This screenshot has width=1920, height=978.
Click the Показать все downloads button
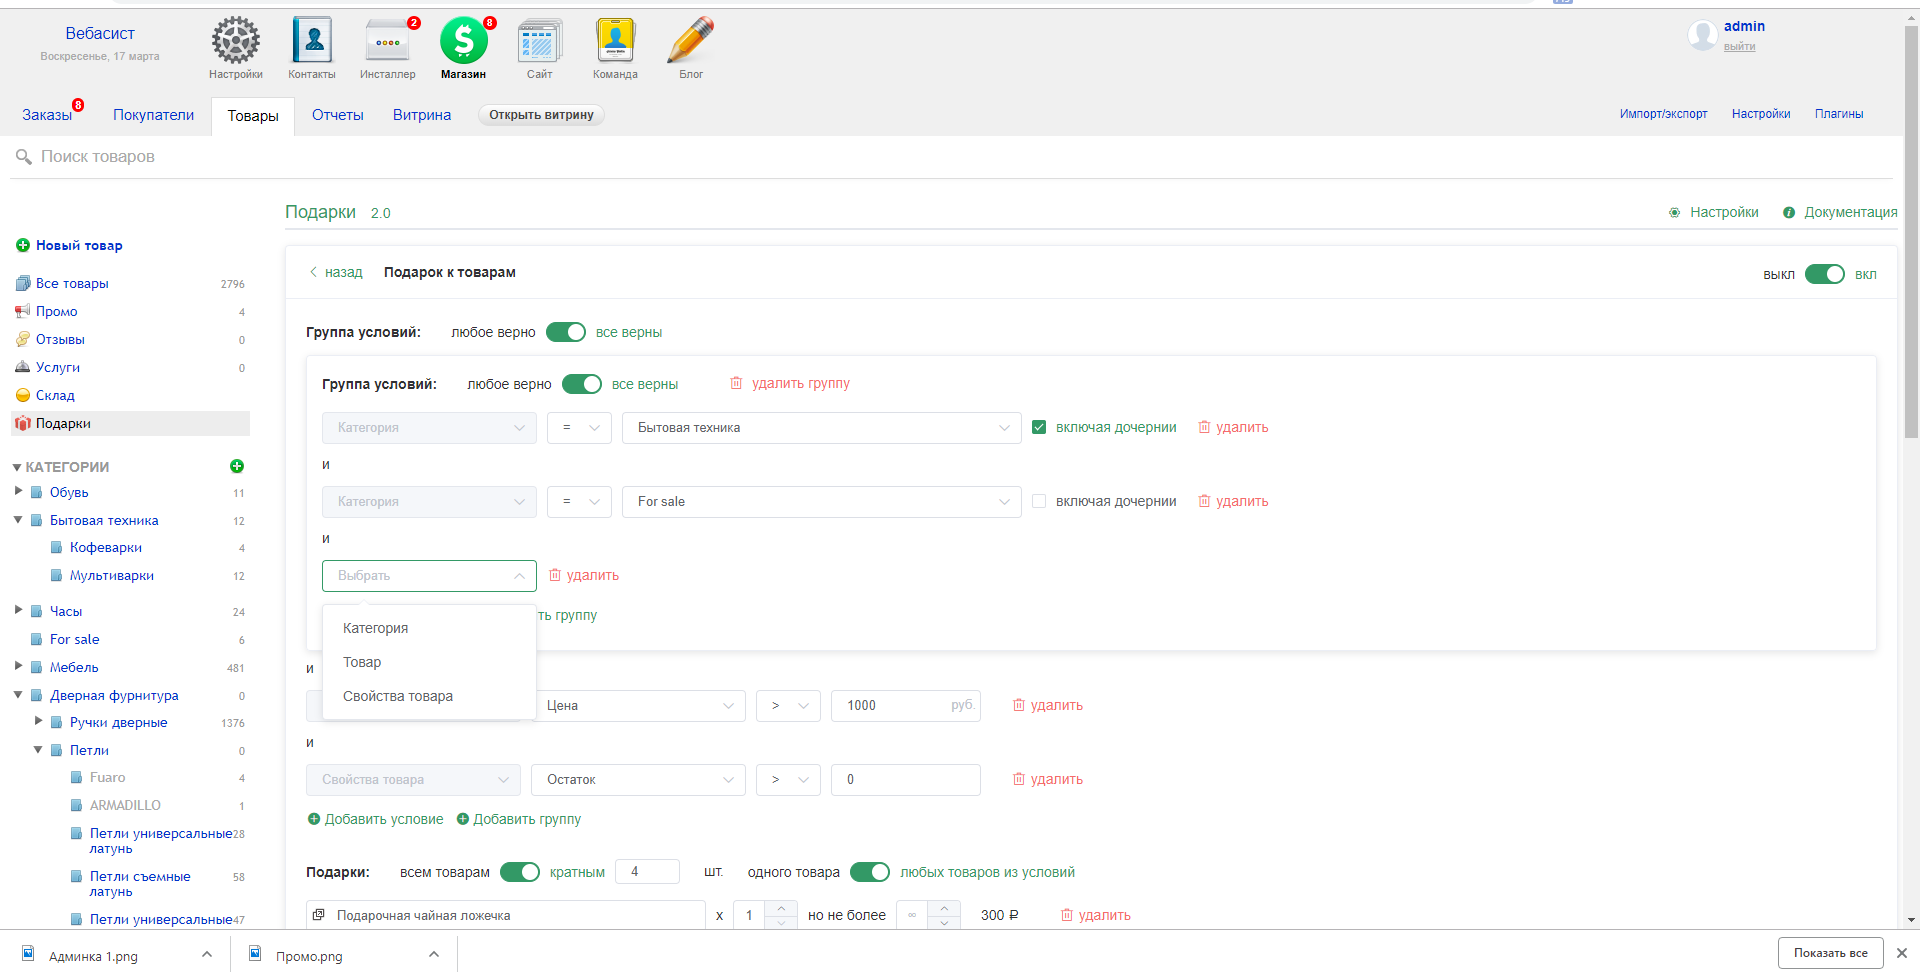pyautogui.click(x=1830, y=953)
